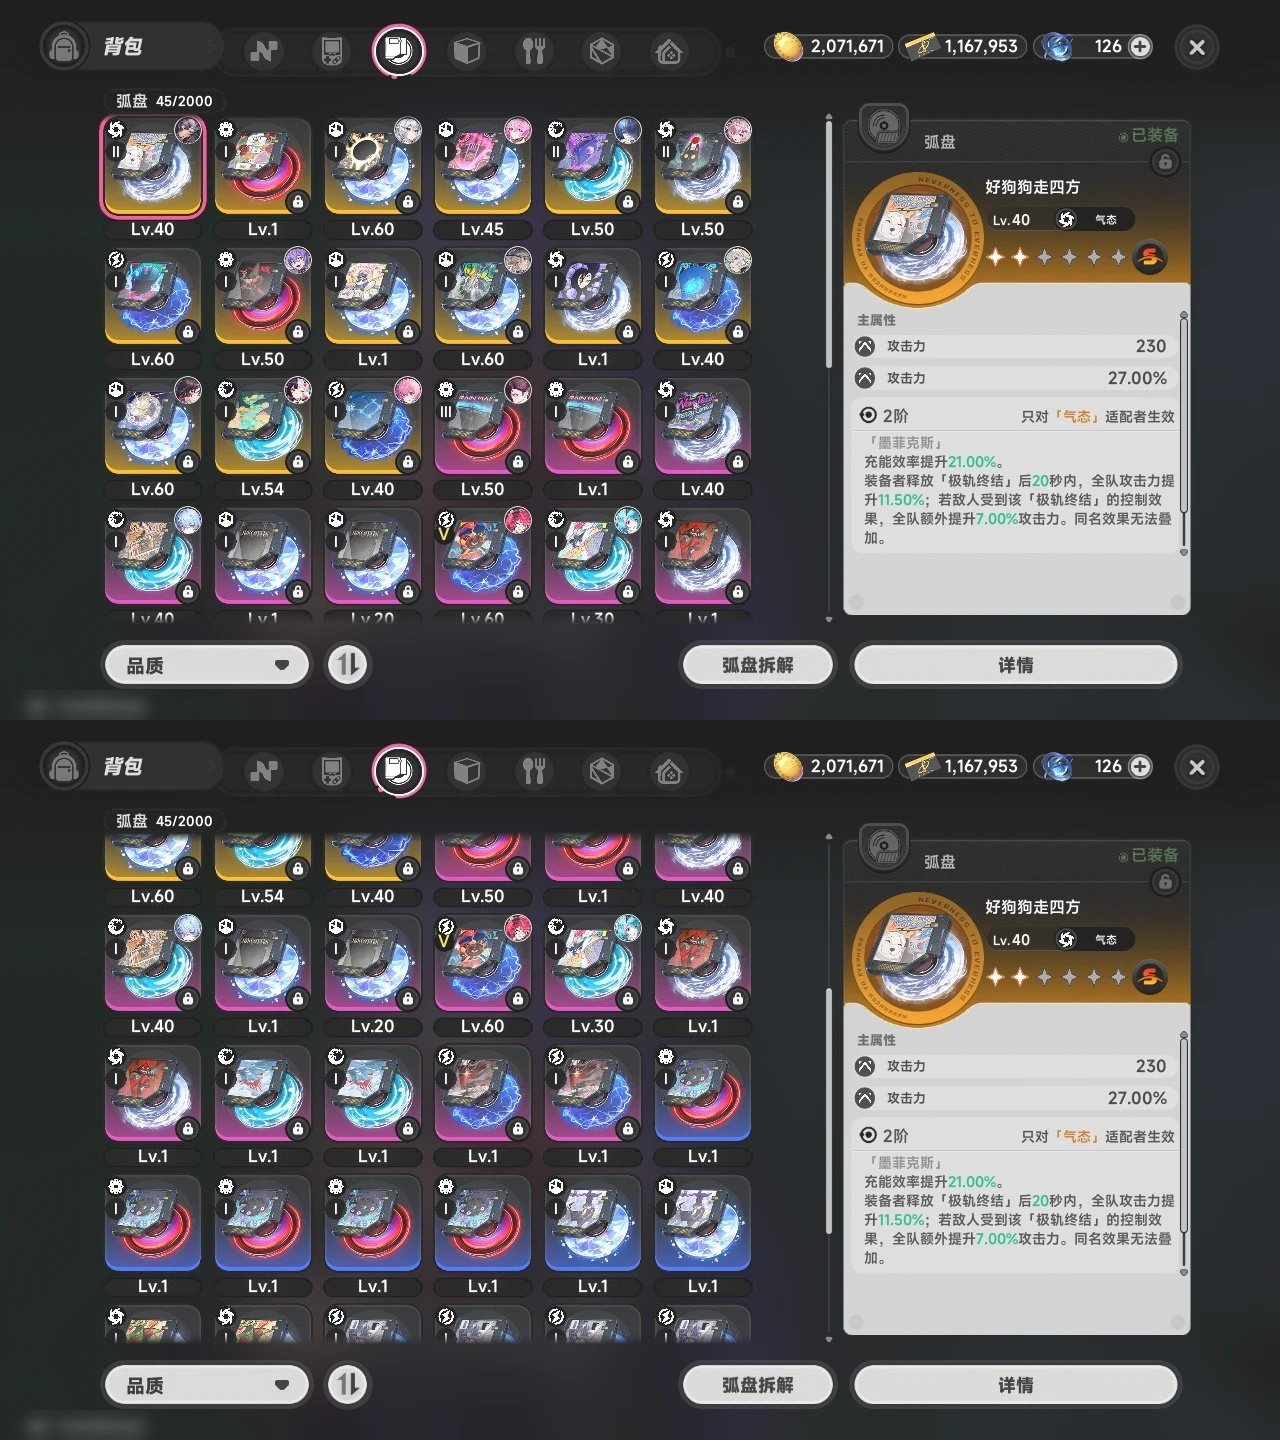The width and height of the screenshot is (1280, 1440).
Task: Toggle sort order arrows in lower screenshot
Action: (348, 1385)
